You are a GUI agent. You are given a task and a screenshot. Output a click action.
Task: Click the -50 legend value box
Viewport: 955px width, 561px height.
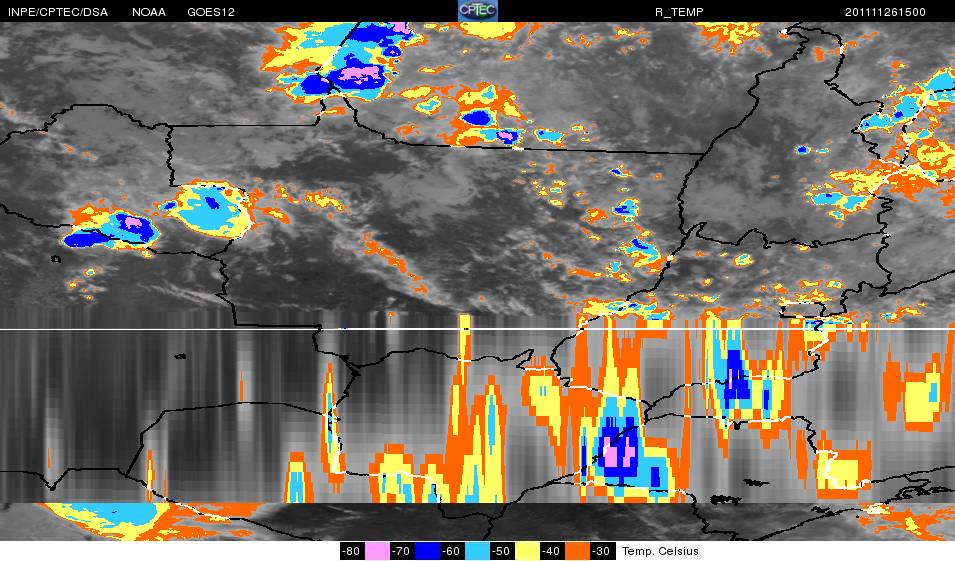click(x=504, y=551)
